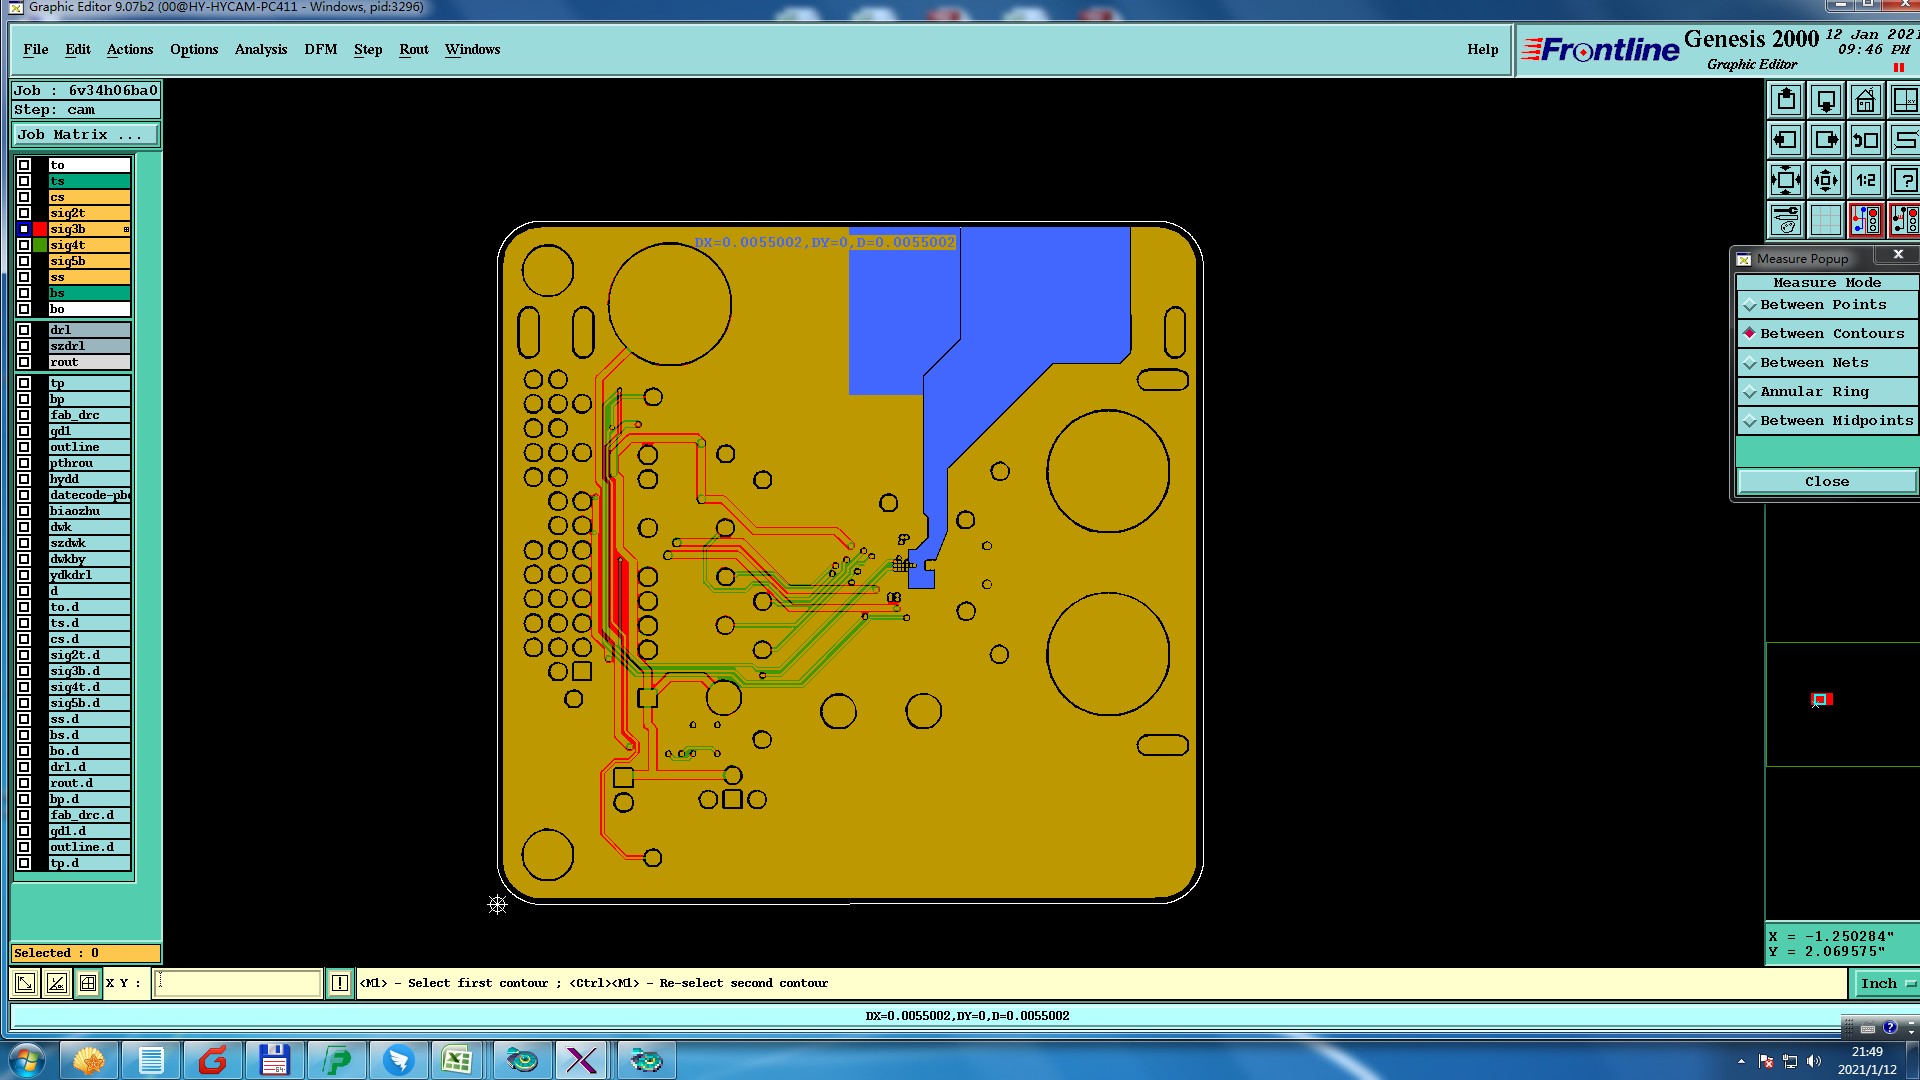Viewport: 1920px width, 1080px height.
Task: Open the wrench and palette settings icon
Action: point(1786,220)
